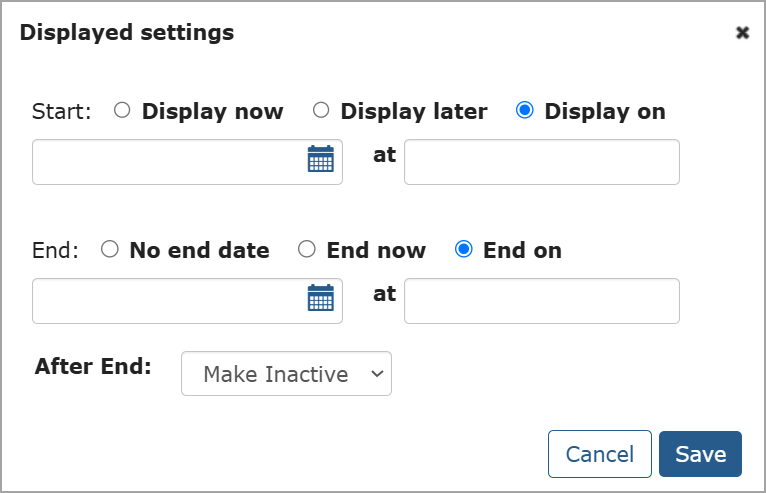Click the "Displayed settings" dialog title

pyautogui.click(x=127, y=33)
